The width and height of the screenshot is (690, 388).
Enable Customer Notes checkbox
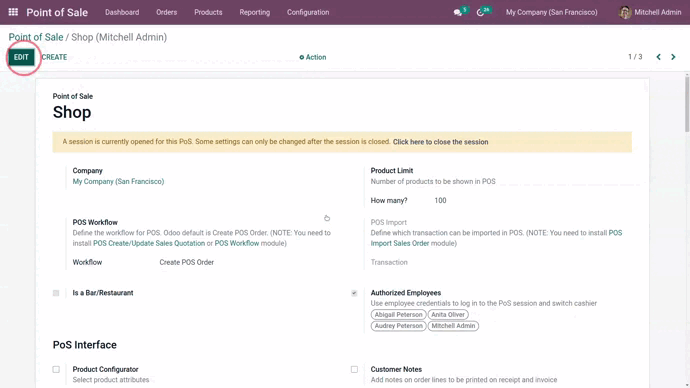[354, 370]
